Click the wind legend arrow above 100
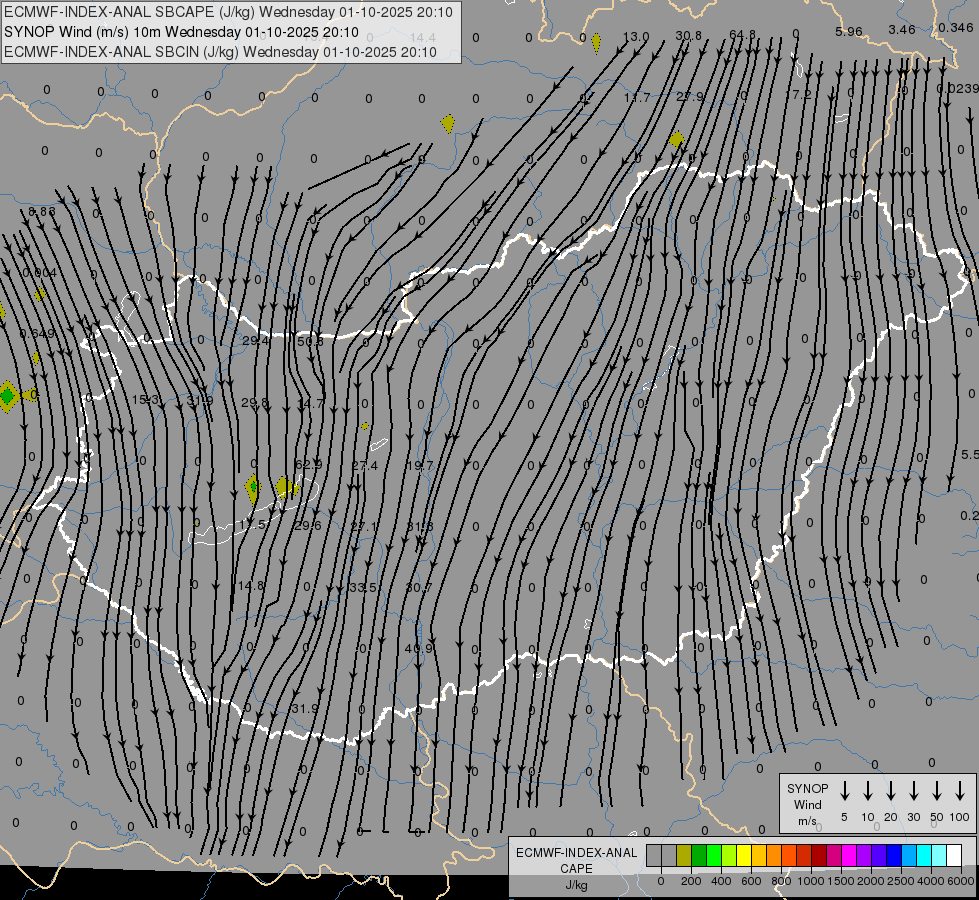The image size is (979, 900). (x=960, y=791)
